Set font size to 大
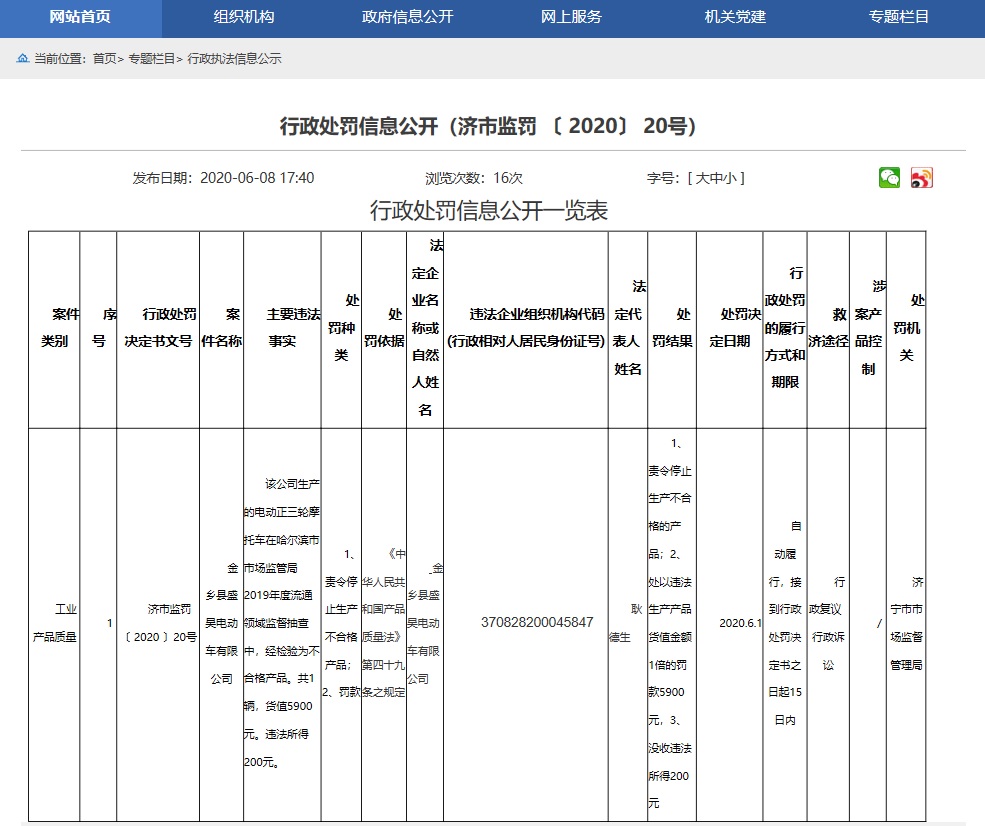 [702, 178]
